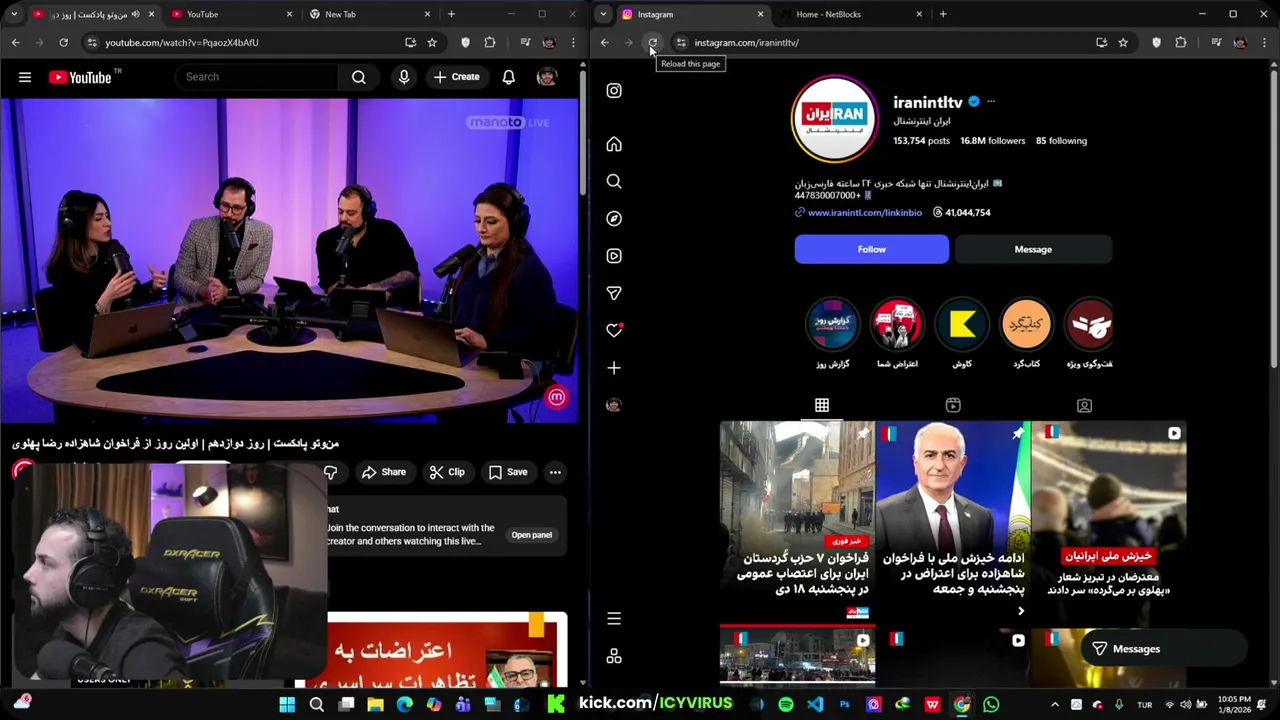Click the YouTube Create button
The height and width of the screenshot is (720, 1280).
(x=457, y=77)
